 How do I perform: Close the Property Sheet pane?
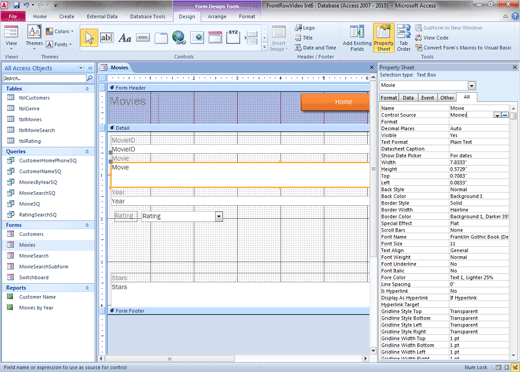click(x=515, y=67)
